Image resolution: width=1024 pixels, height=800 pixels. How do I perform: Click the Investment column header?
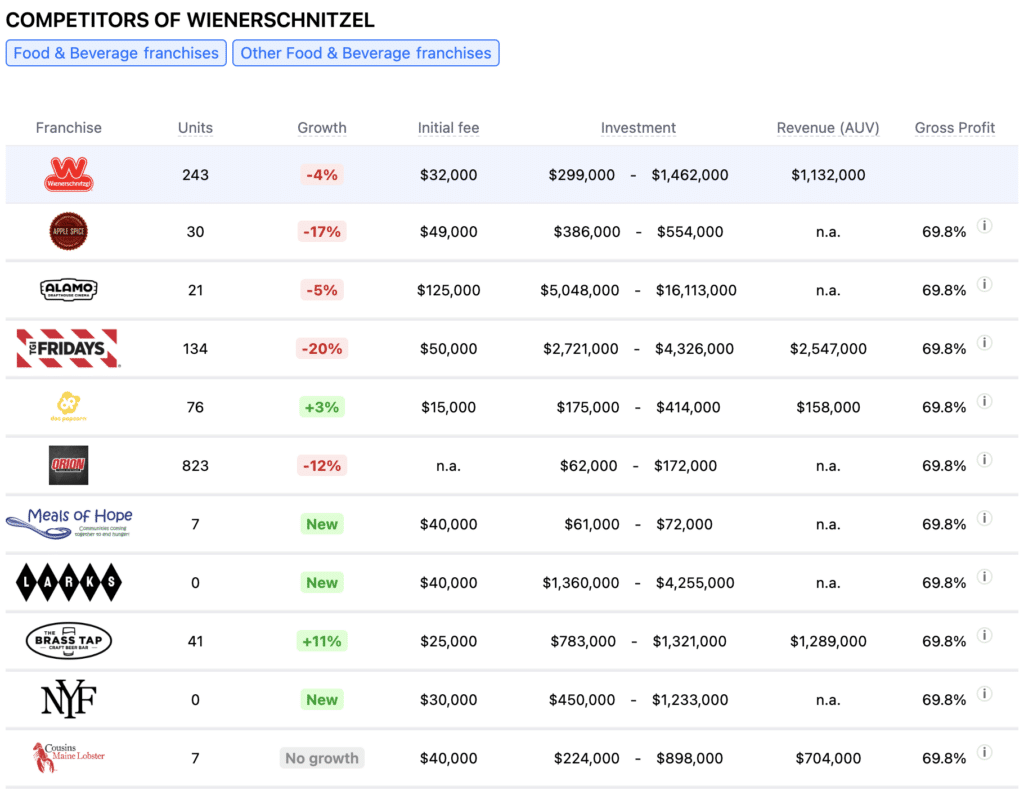click(638, 127)
